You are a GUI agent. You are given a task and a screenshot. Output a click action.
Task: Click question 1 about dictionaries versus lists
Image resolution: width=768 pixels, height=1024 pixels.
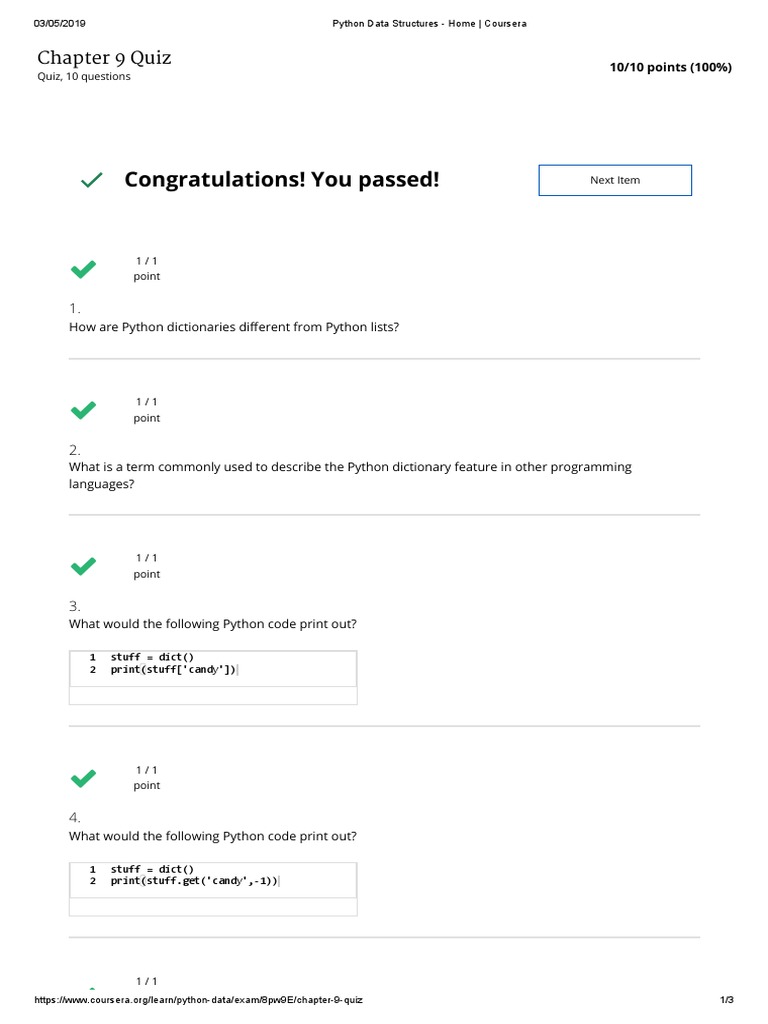point(233,327)
